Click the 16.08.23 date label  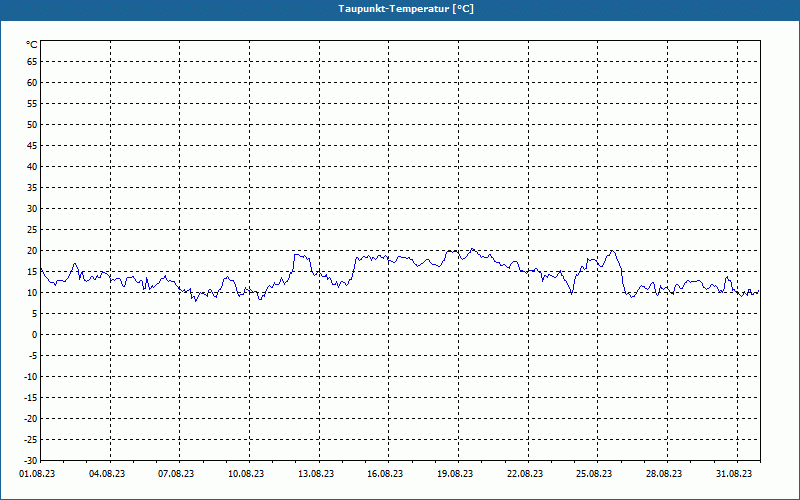385,474
